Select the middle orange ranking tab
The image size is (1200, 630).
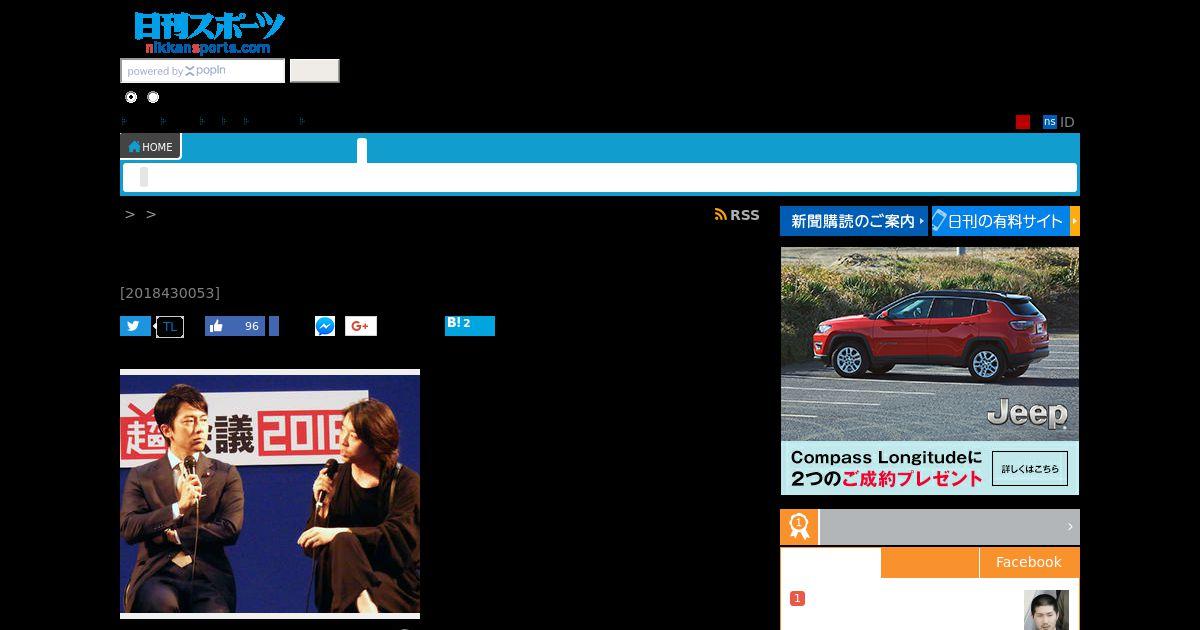(930, 562)
